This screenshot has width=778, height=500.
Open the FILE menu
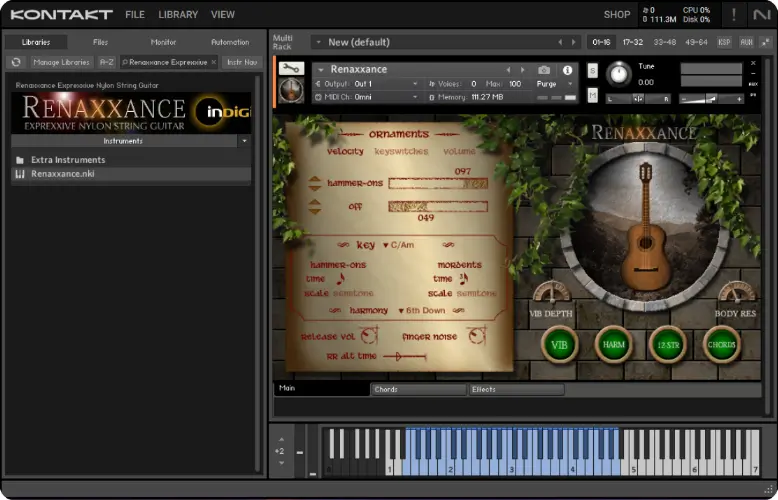coord(135,15)
